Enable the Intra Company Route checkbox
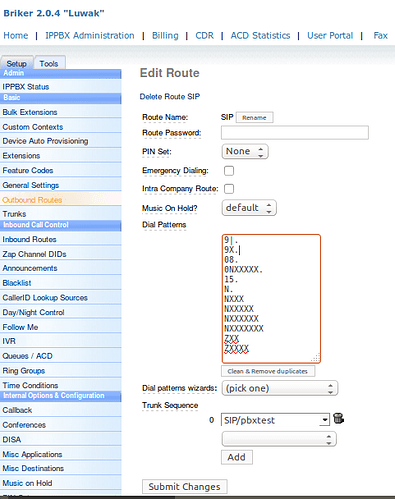This screenshot has width=395, height=499. tap(229, 189)
